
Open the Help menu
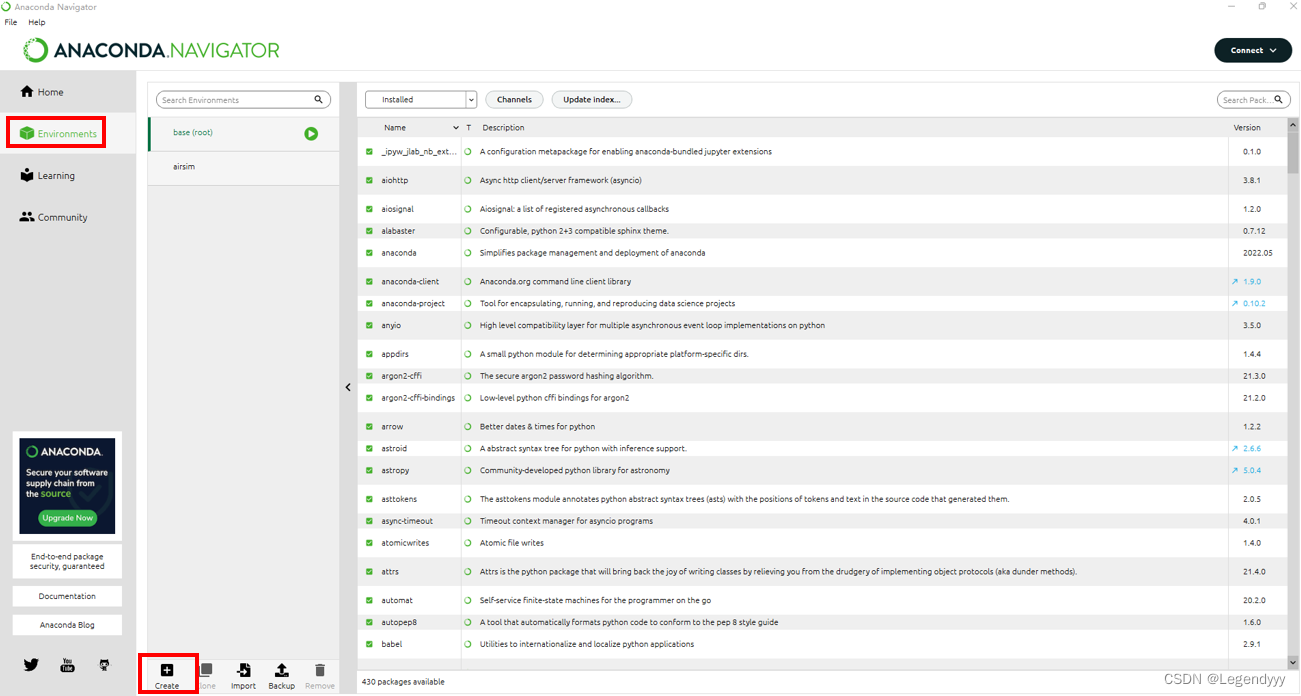[37, 22]
